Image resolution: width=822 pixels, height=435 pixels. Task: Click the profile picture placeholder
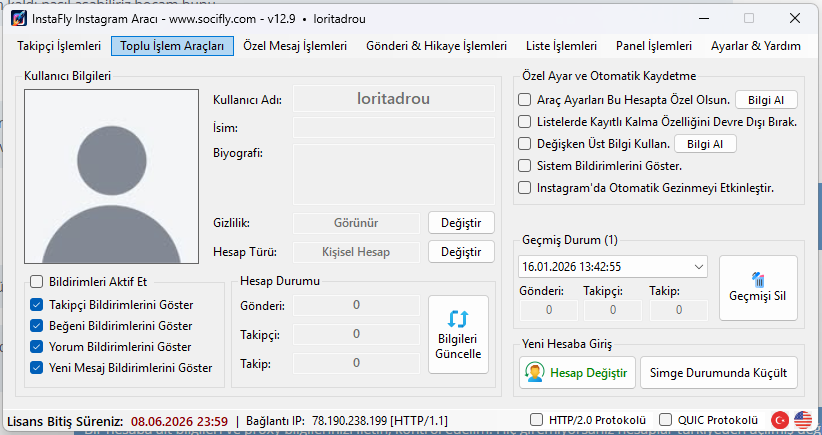111,176
